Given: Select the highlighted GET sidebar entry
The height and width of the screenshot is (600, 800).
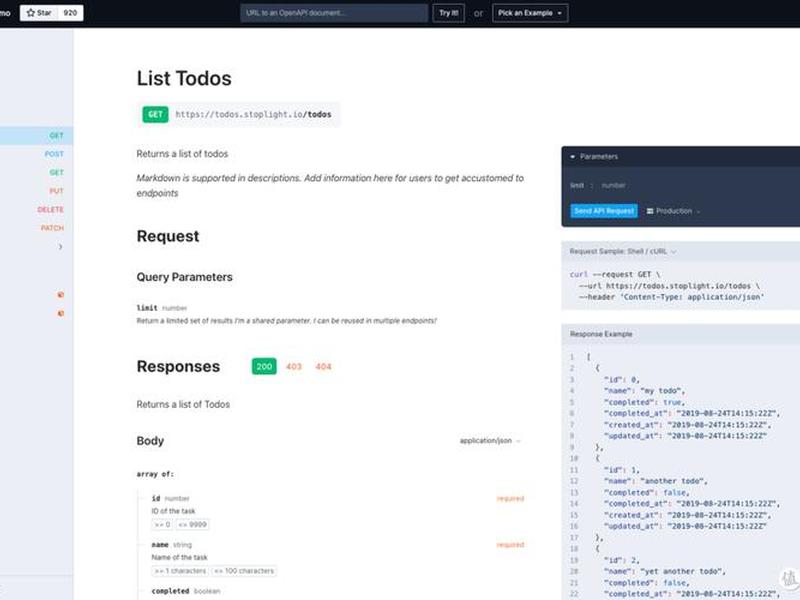Looking at the screenshot, I should click(36, 135).
